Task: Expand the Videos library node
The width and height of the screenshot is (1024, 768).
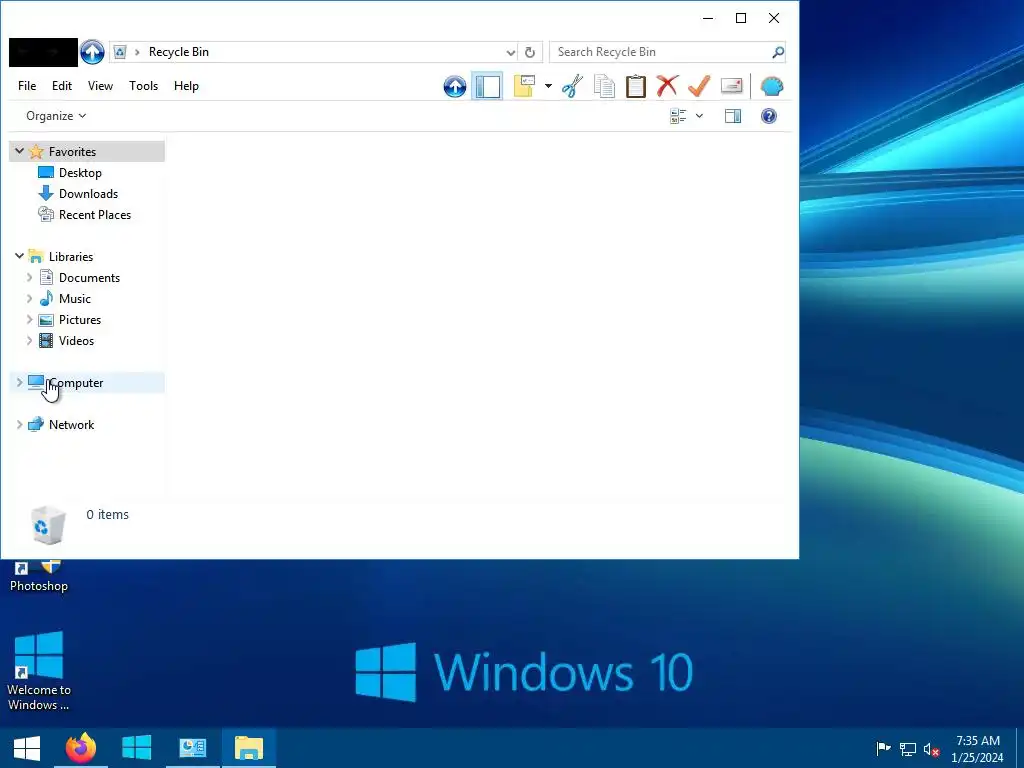Action: (x=29, y=340)
